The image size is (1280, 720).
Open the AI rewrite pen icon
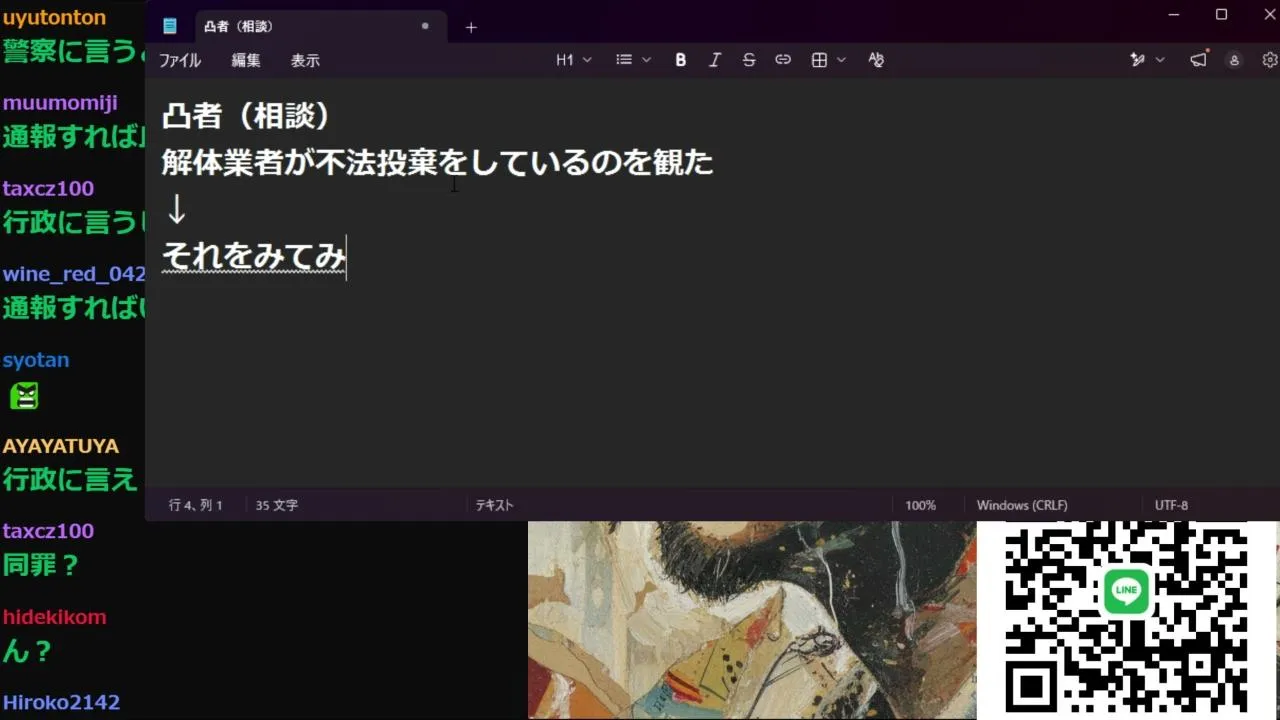1137,60
